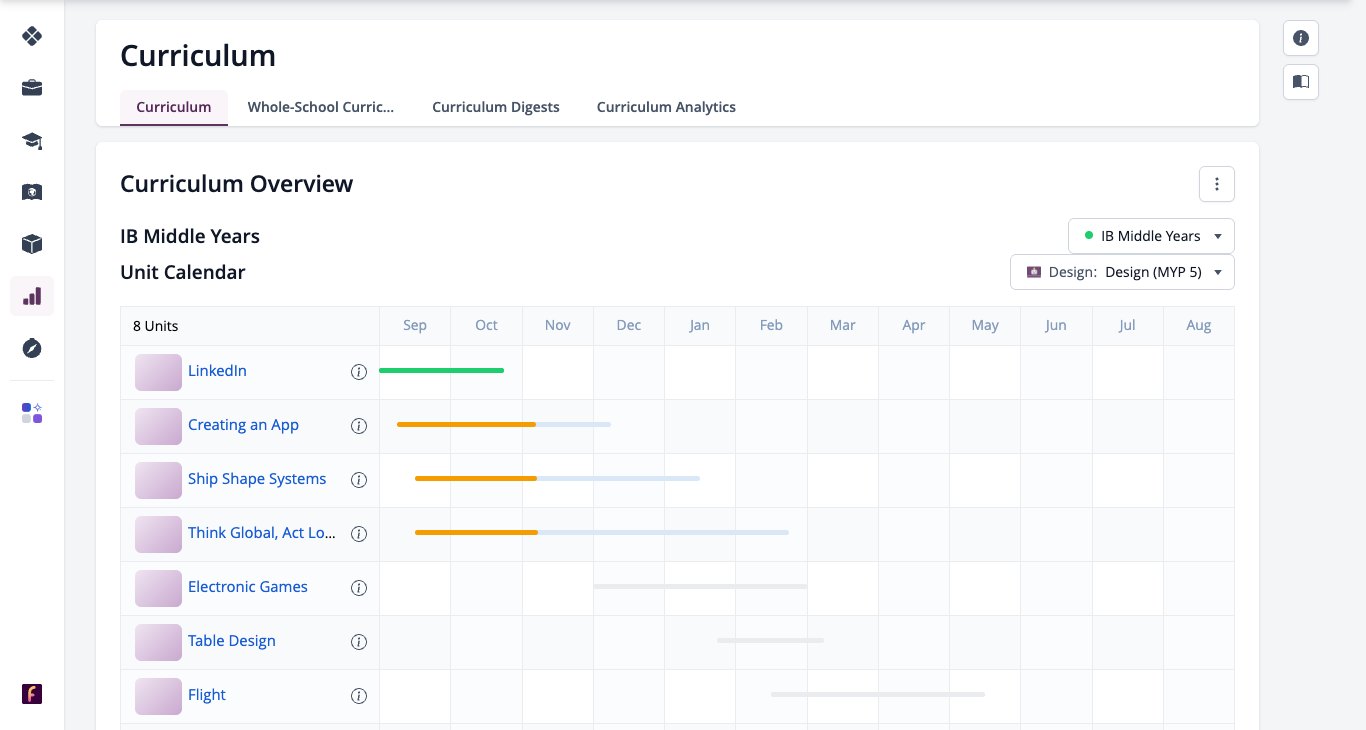Click the graduation cap sidebar icon
This screenshot has height=730, width=1366.
point(32,140)
